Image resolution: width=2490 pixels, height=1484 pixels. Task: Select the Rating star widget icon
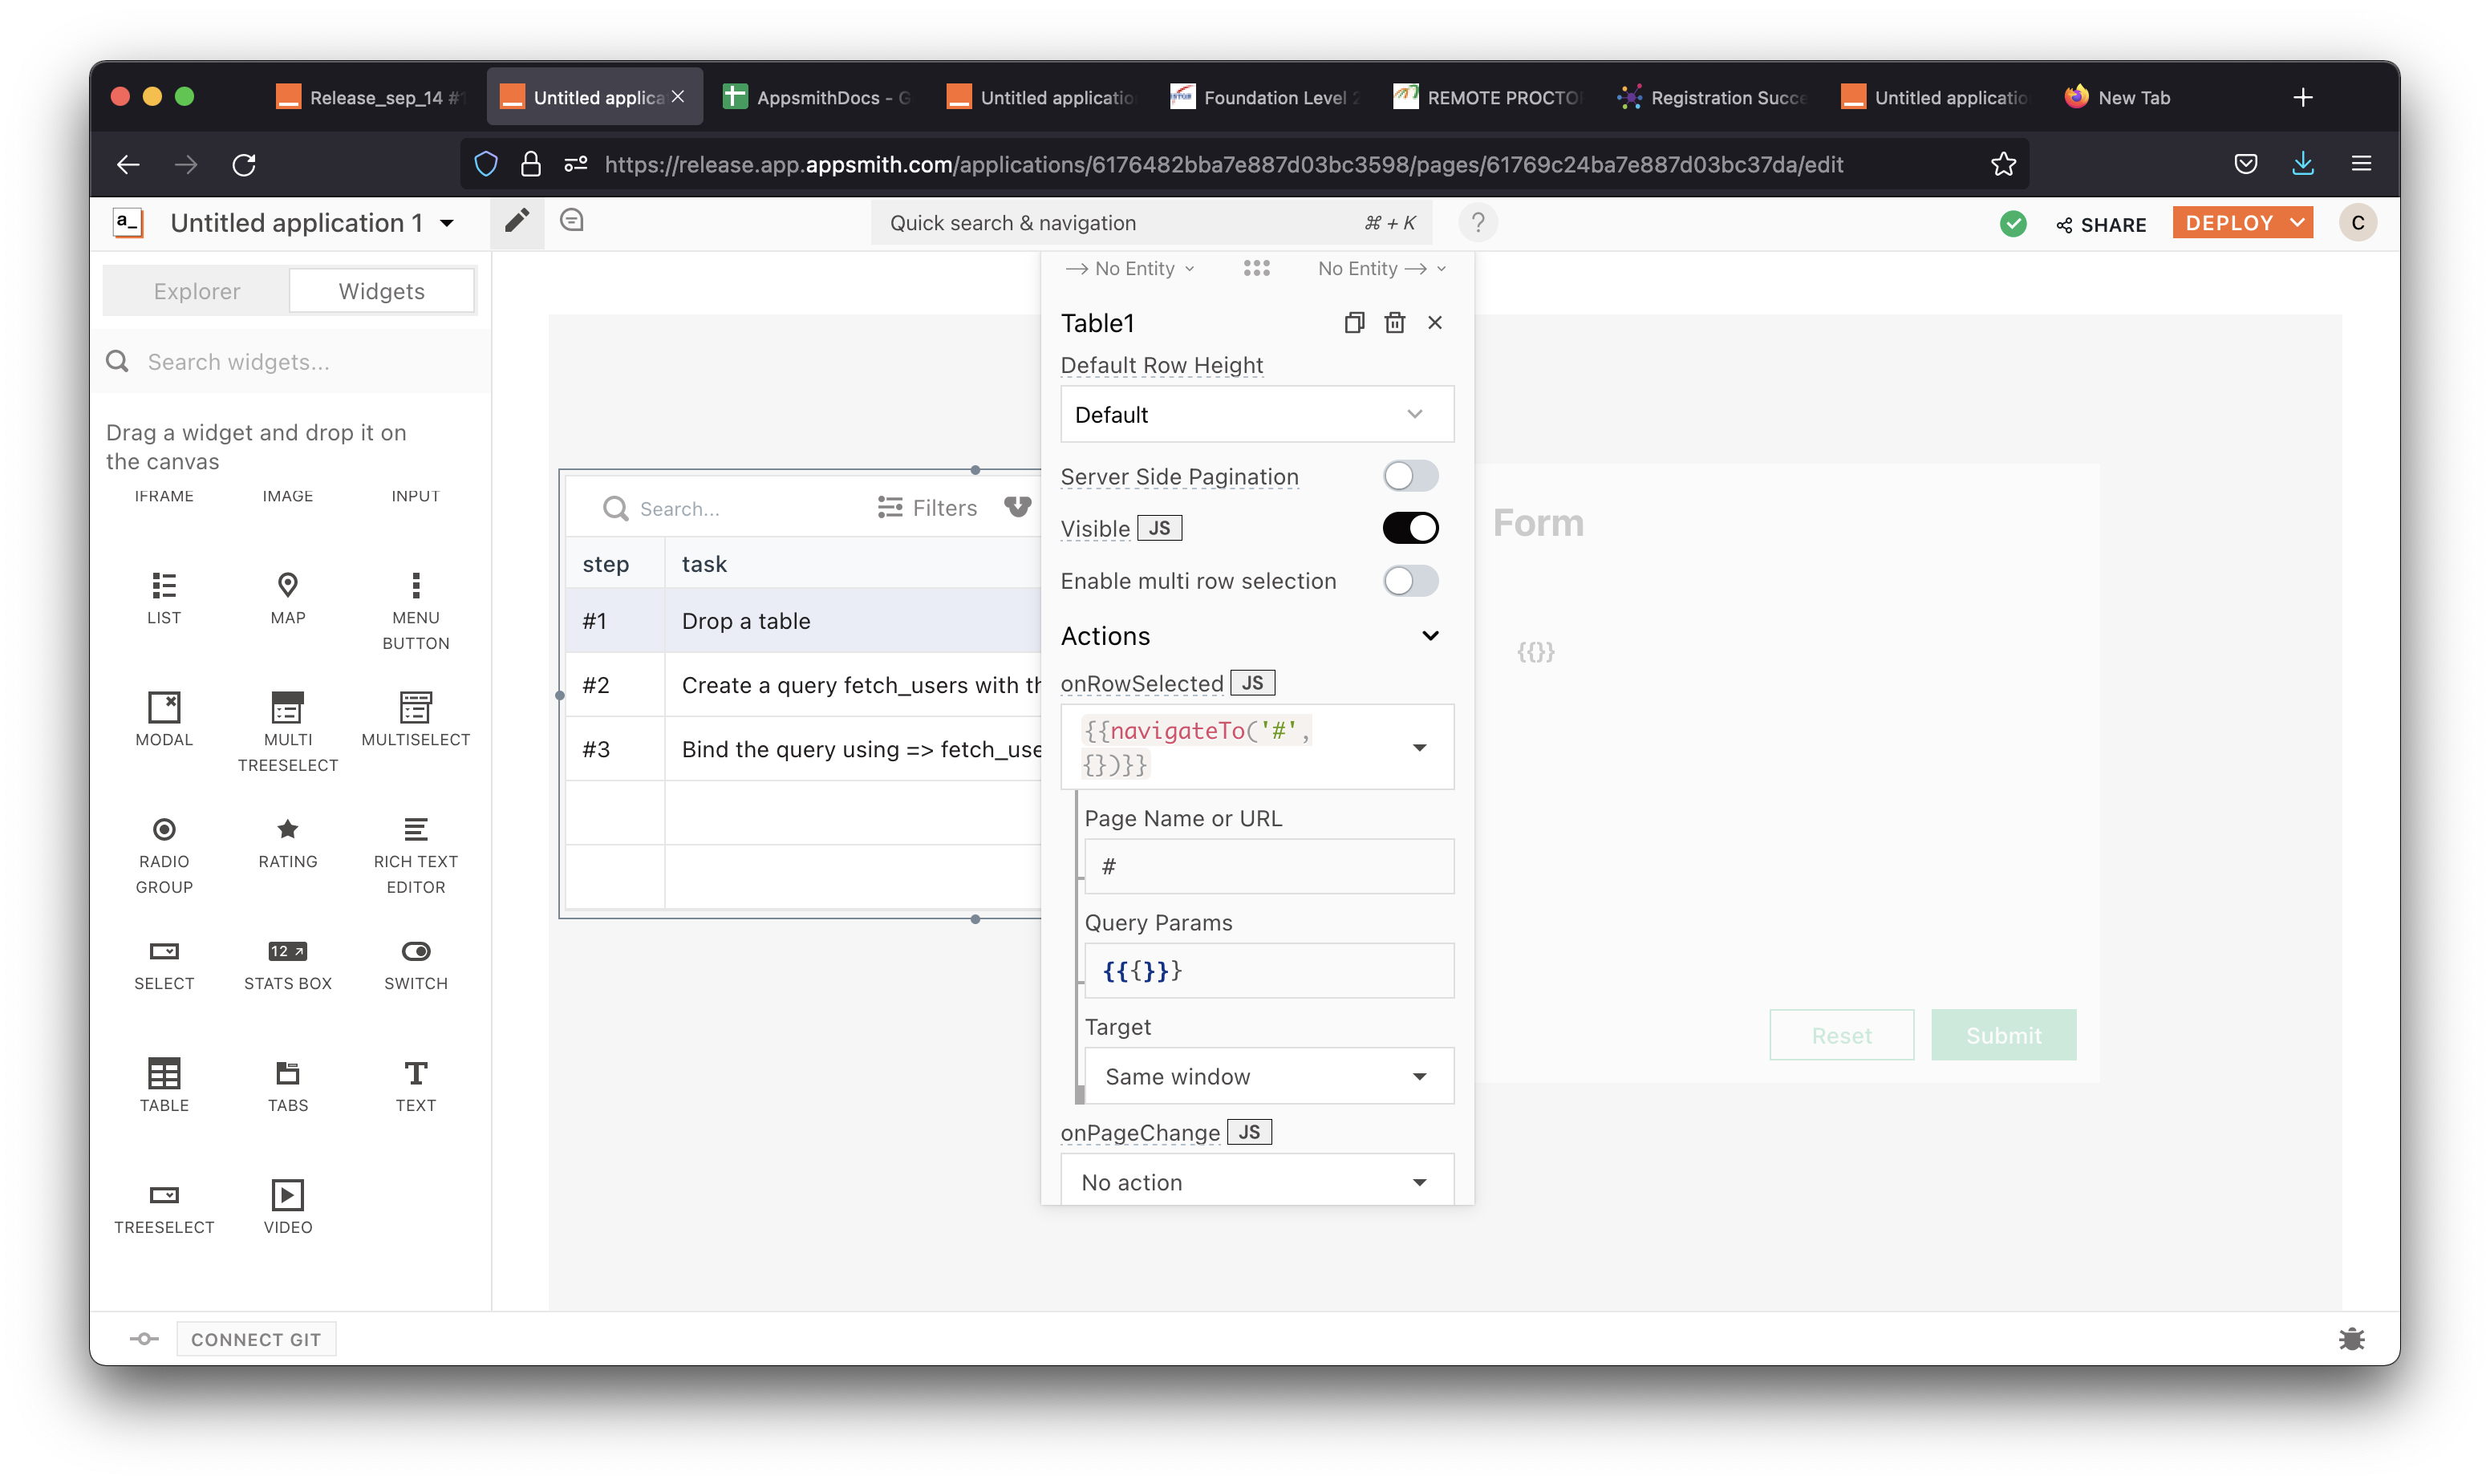287,829
